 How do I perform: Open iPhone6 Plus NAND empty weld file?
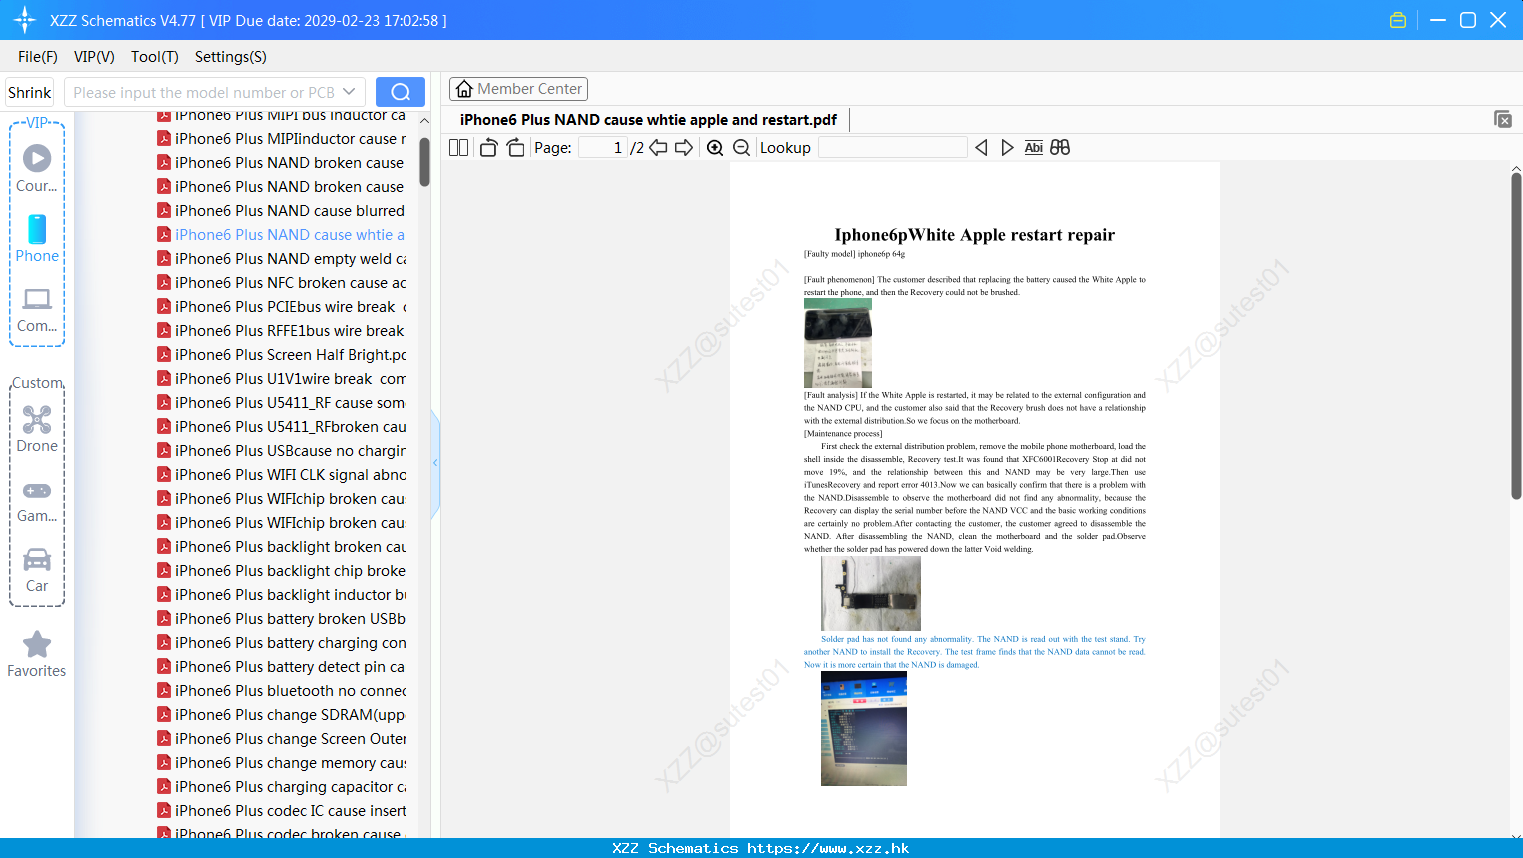pos(282,259)
